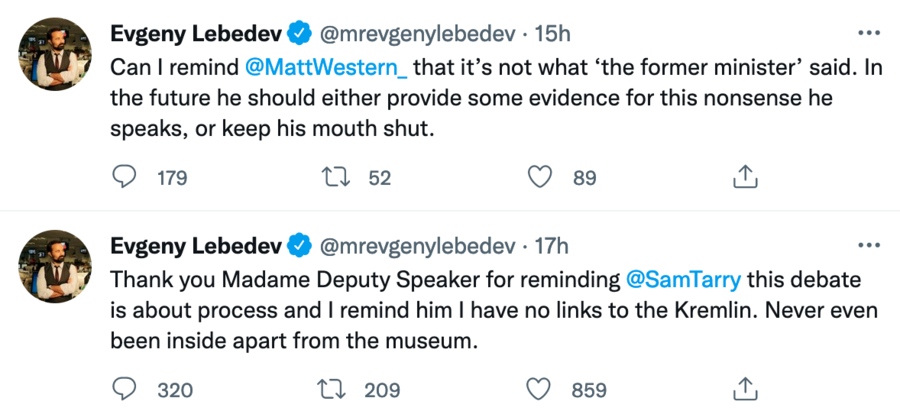
Task: Click the 17h timestamp
Action: (x=552, y=245)
